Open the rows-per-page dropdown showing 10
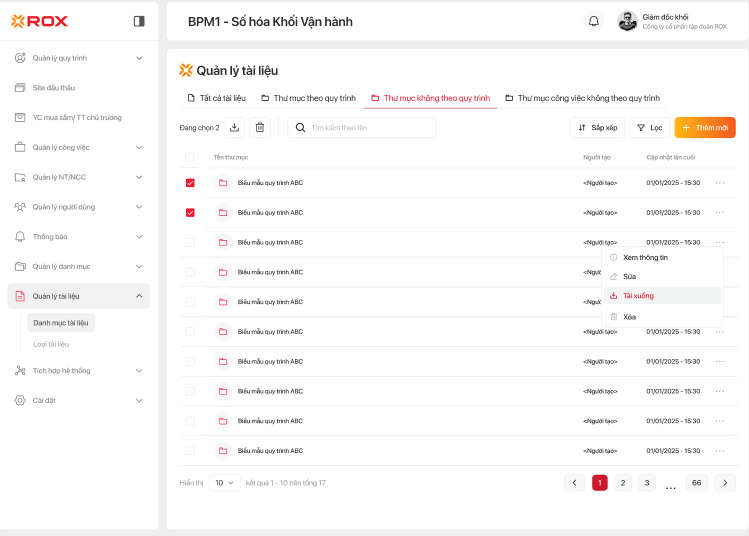749x536 pixels. pyautogui.click(x=224, y=483)
